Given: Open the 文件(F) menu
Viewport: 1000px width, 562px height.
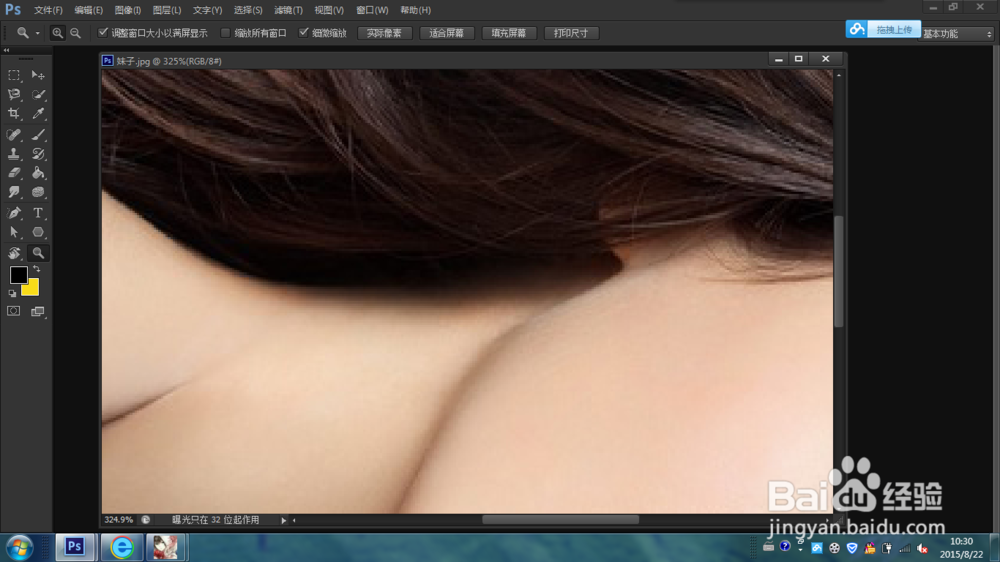Looking at the screenshot, I should [48, 10].
